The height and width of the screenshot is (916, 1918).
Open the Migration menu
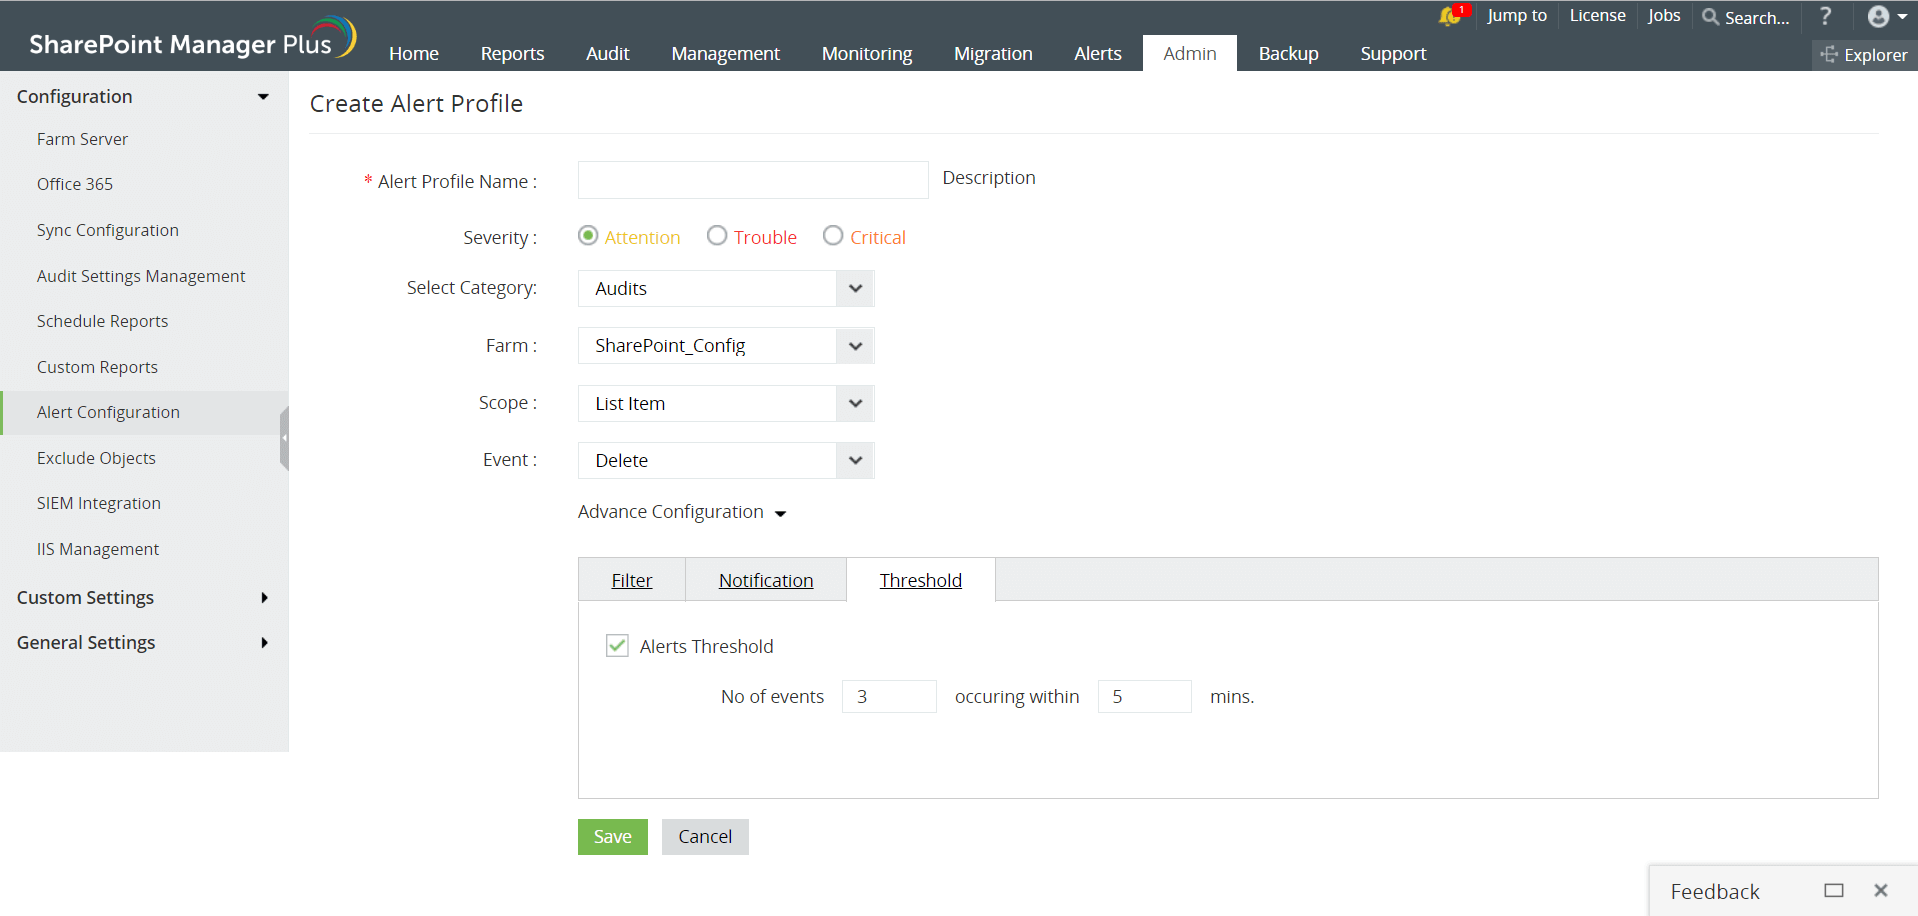[993, 54]
